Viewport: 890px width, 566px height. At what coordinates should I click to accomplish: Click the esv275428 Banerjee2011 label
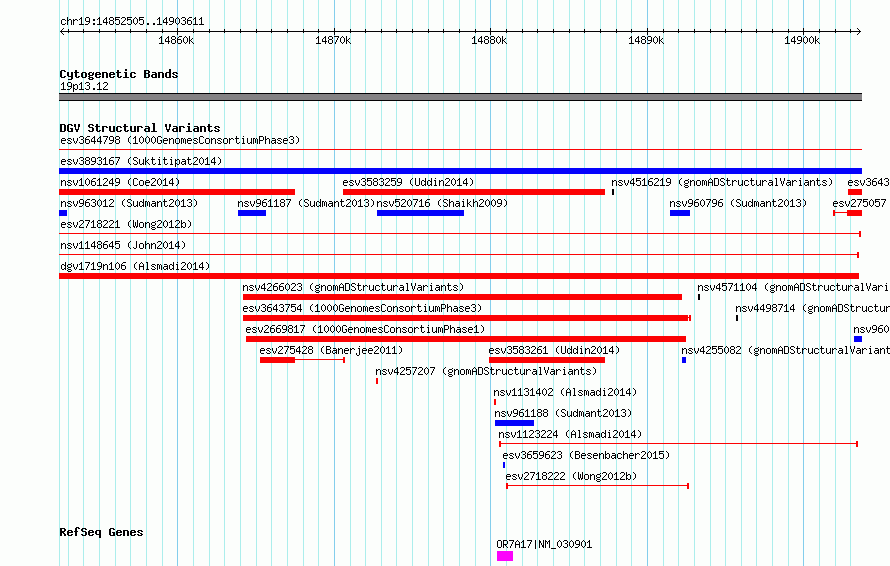tap(331, 350)
